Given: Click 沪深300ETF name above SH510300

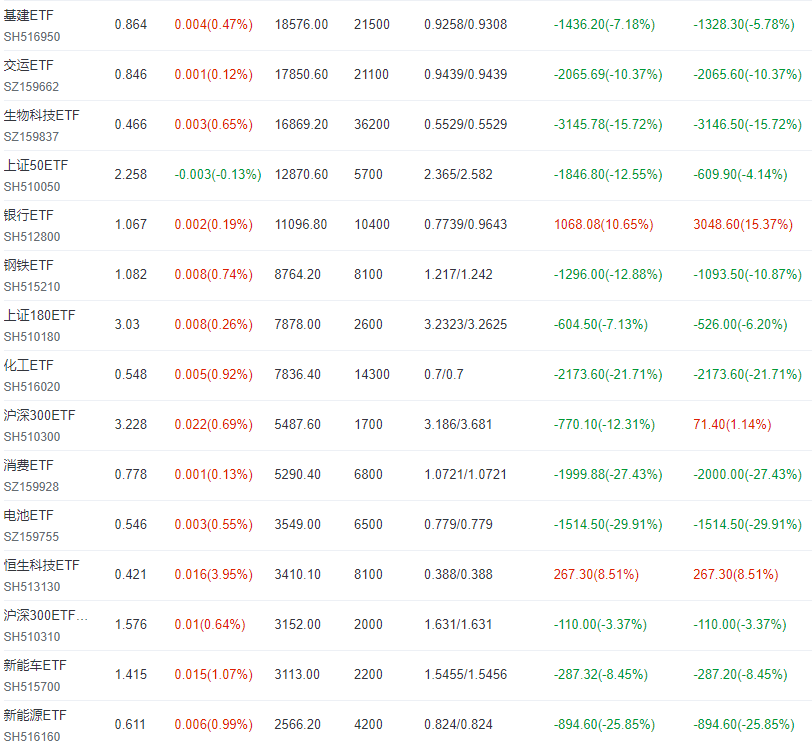Looking at the screenshot, I should click(39, 415).
